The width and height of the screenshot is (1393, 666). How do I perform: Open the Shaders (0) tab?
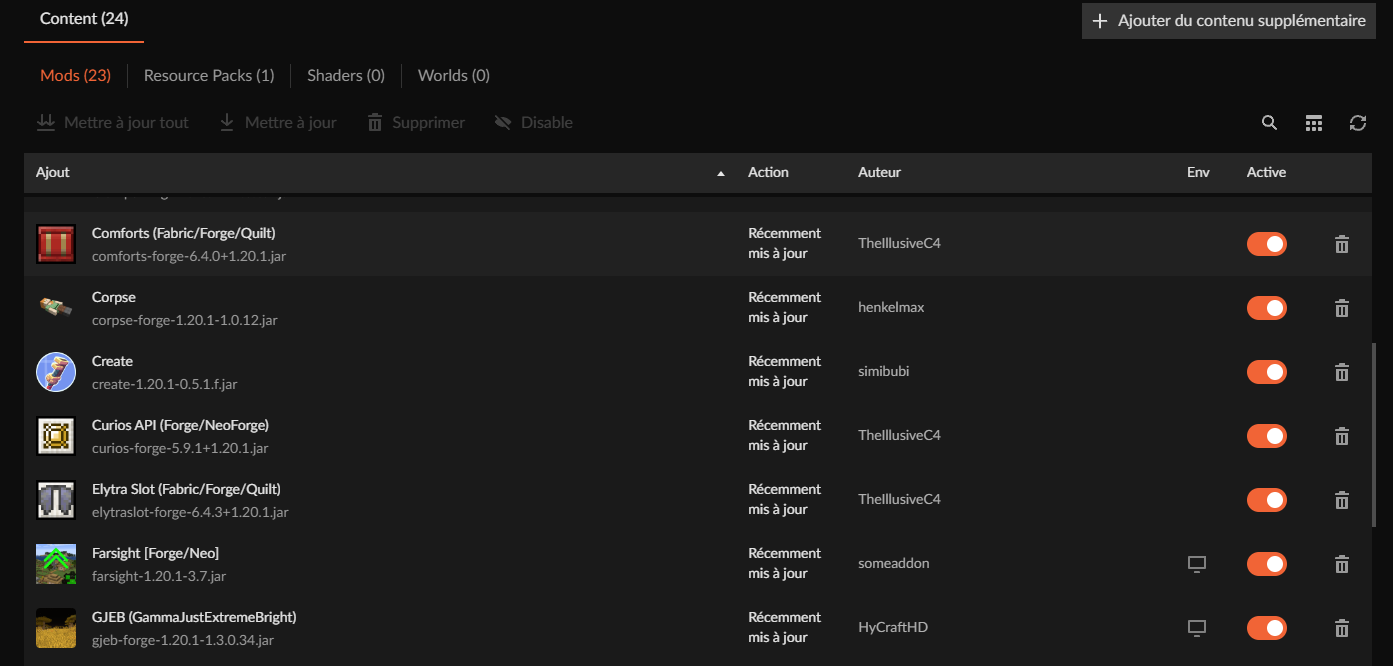346,76
